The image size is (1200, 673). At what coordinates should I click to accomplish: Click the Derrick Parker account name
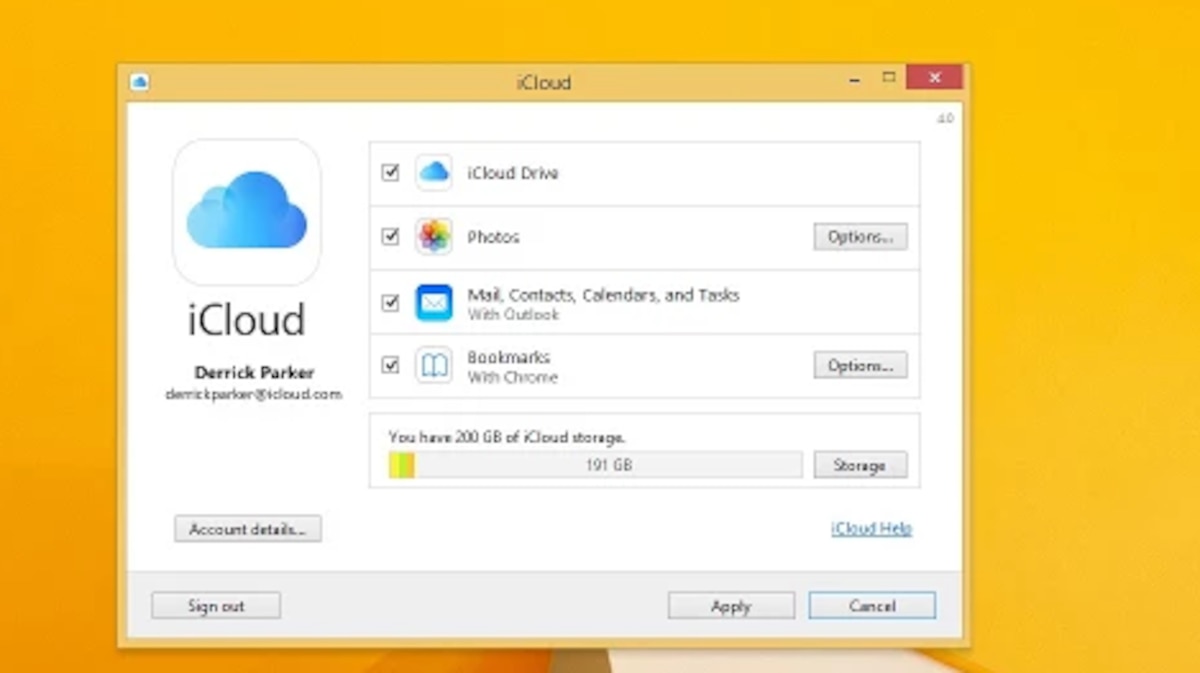click(254, 372)
